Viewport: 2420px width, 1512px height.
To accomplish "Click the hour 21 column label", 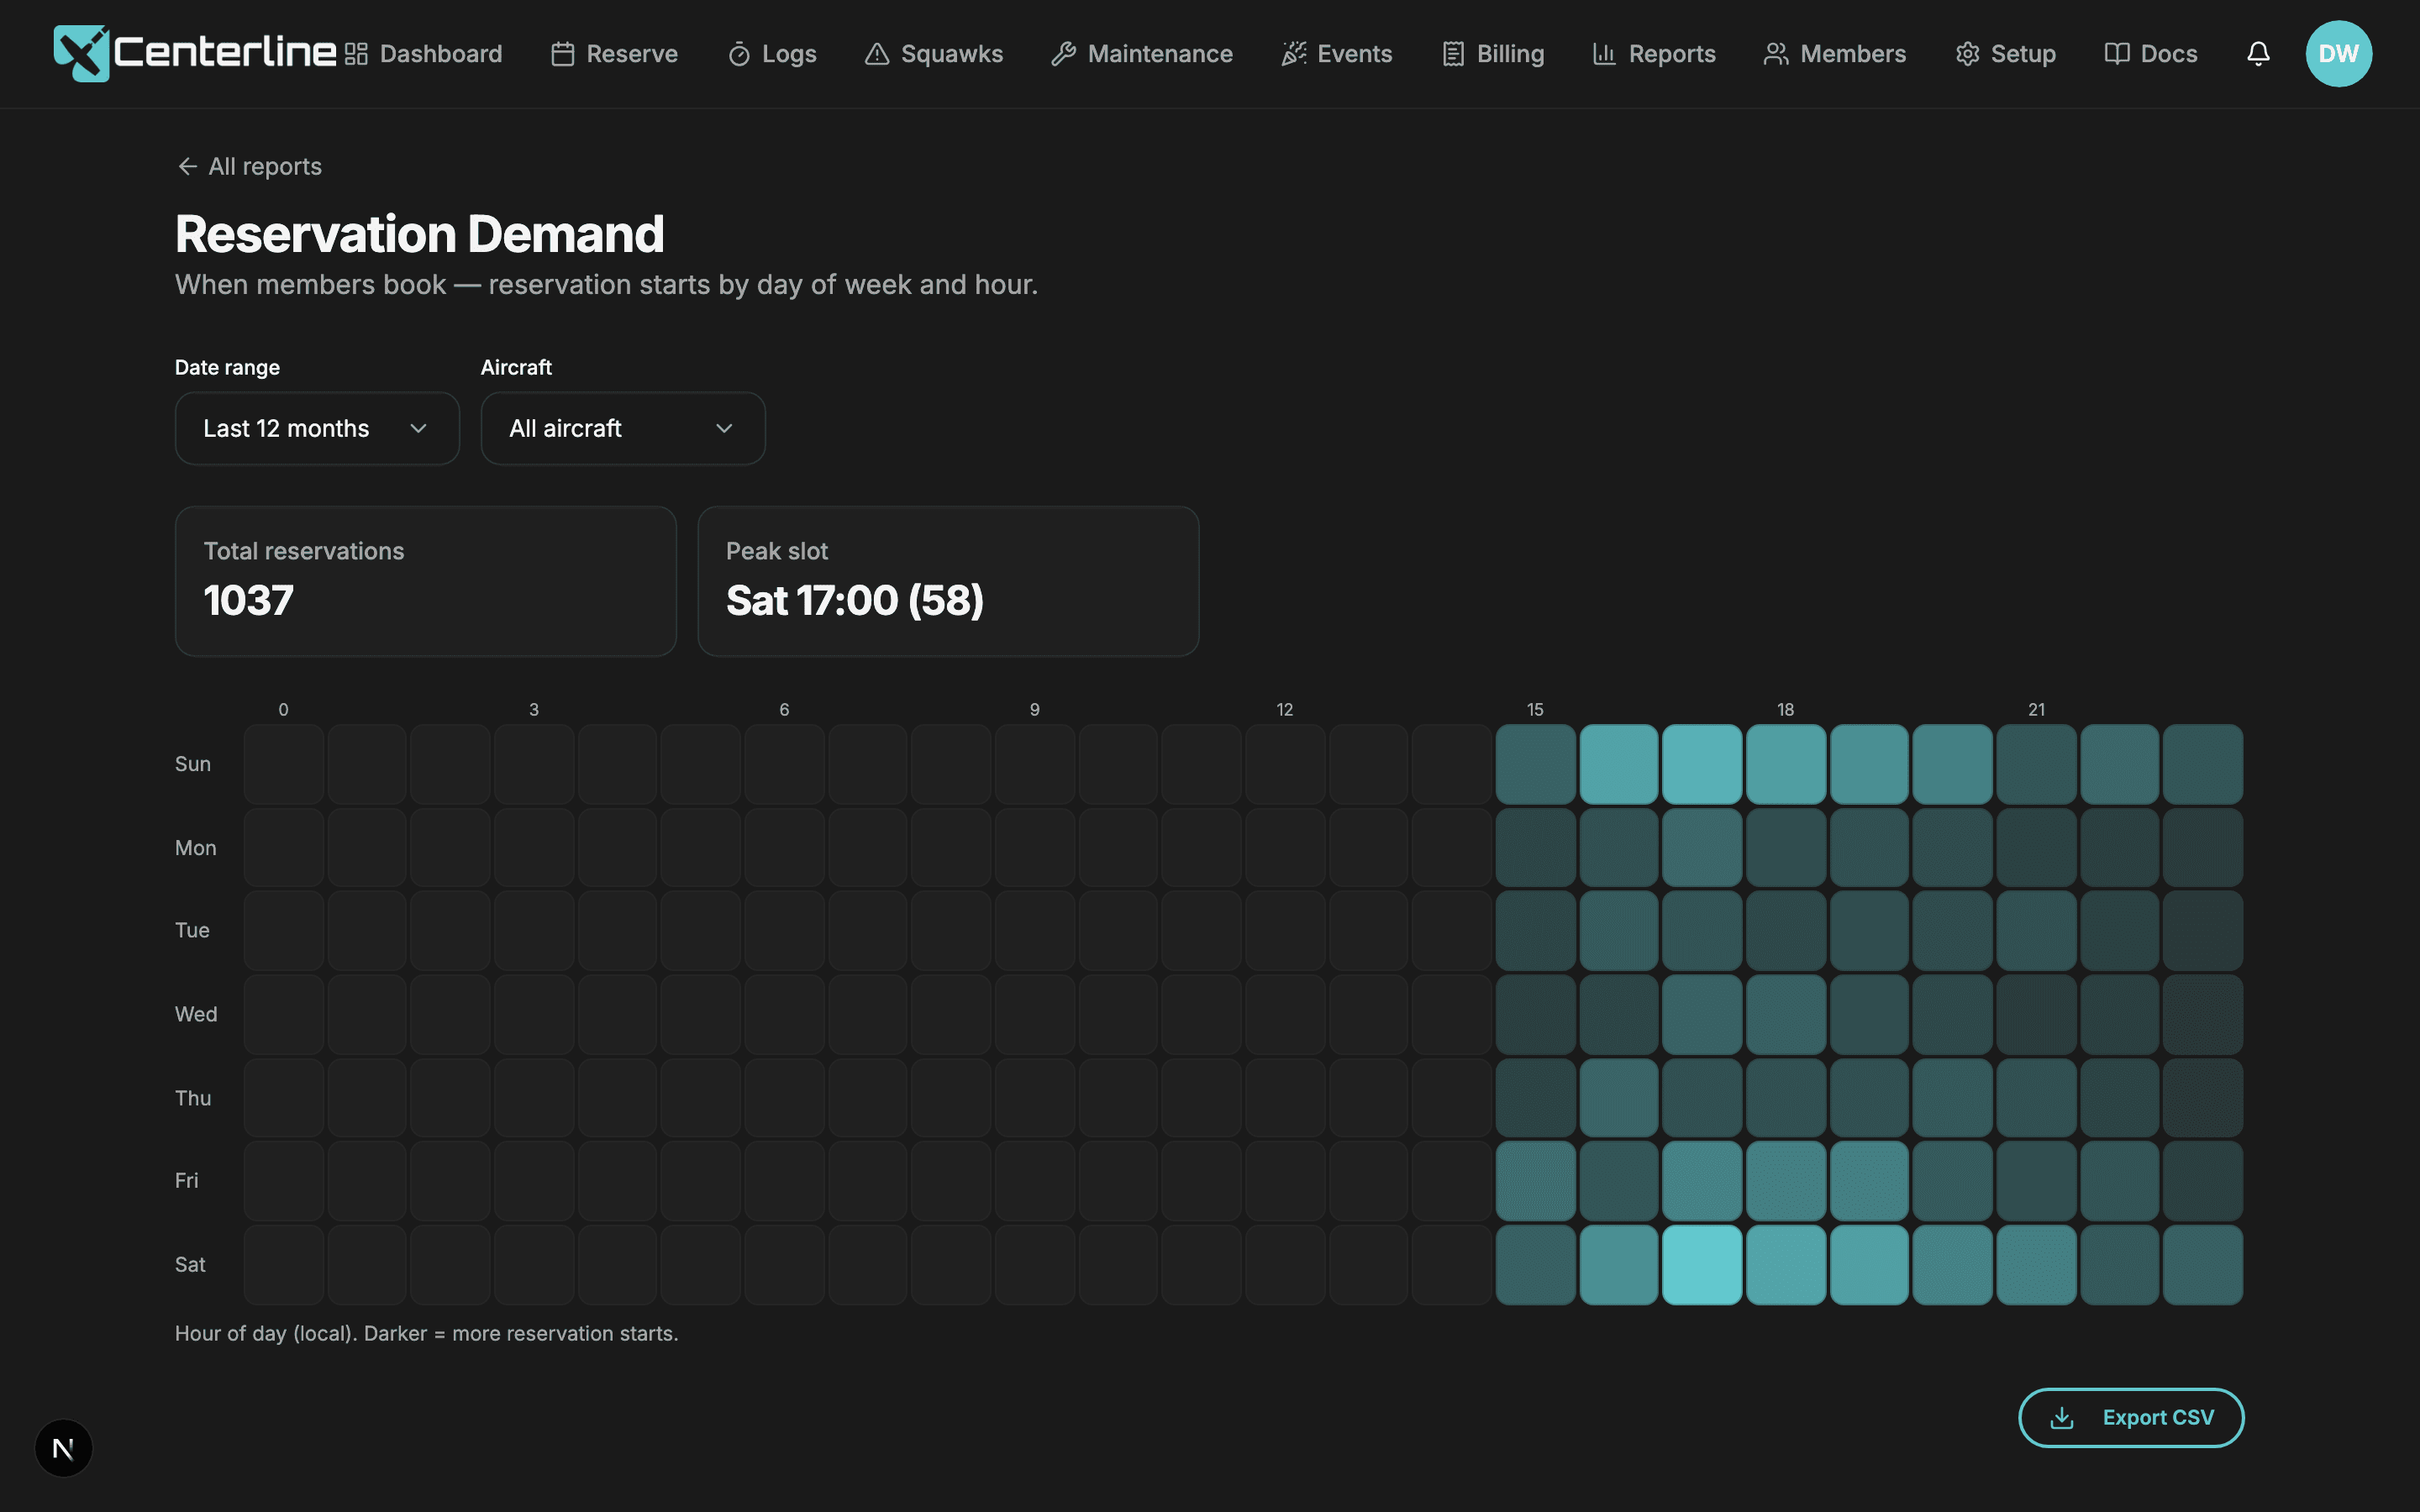I will click(2036, 709).
